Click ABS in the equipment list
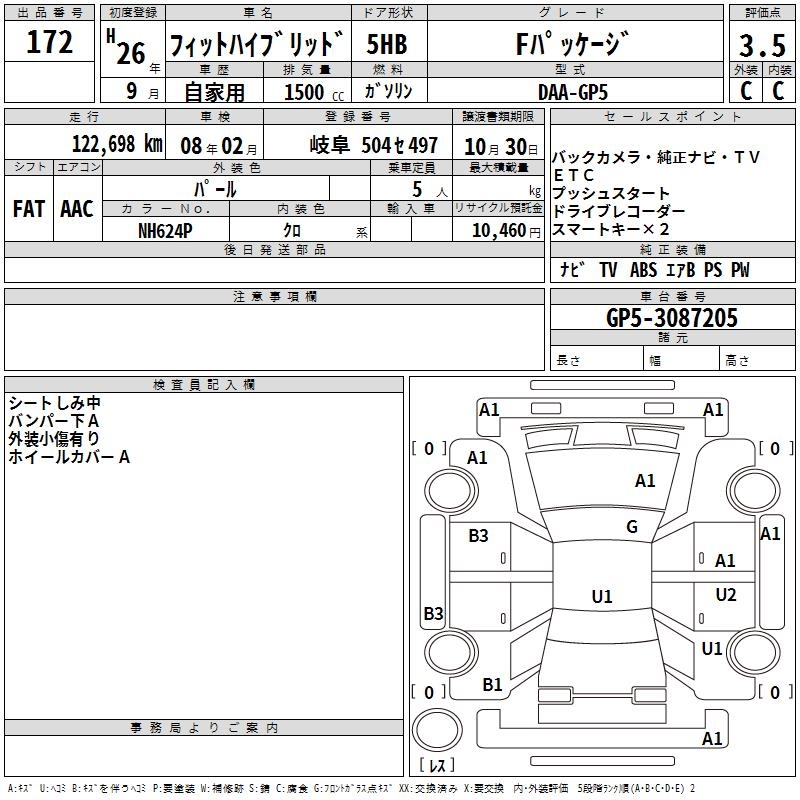The image size is (800, 800). [x=643, y=270]
